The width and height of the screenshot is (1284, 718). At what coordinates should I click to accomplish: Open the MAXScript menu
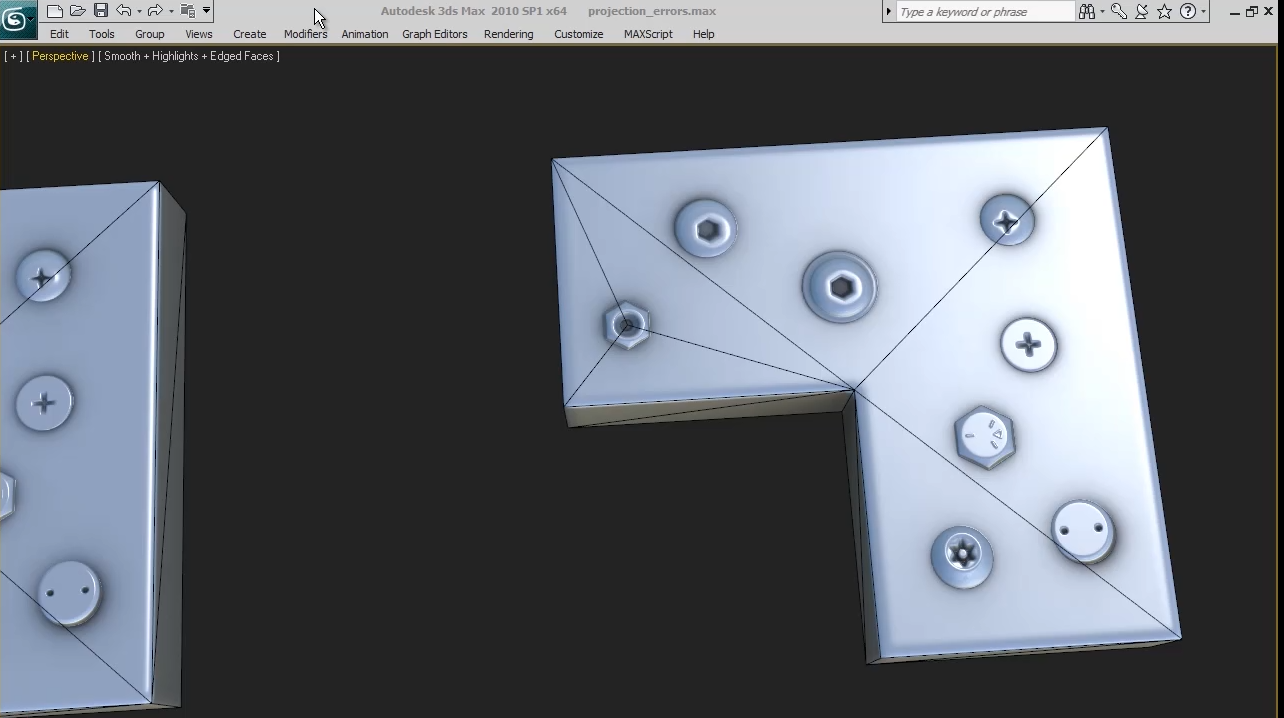coord(648,34)
